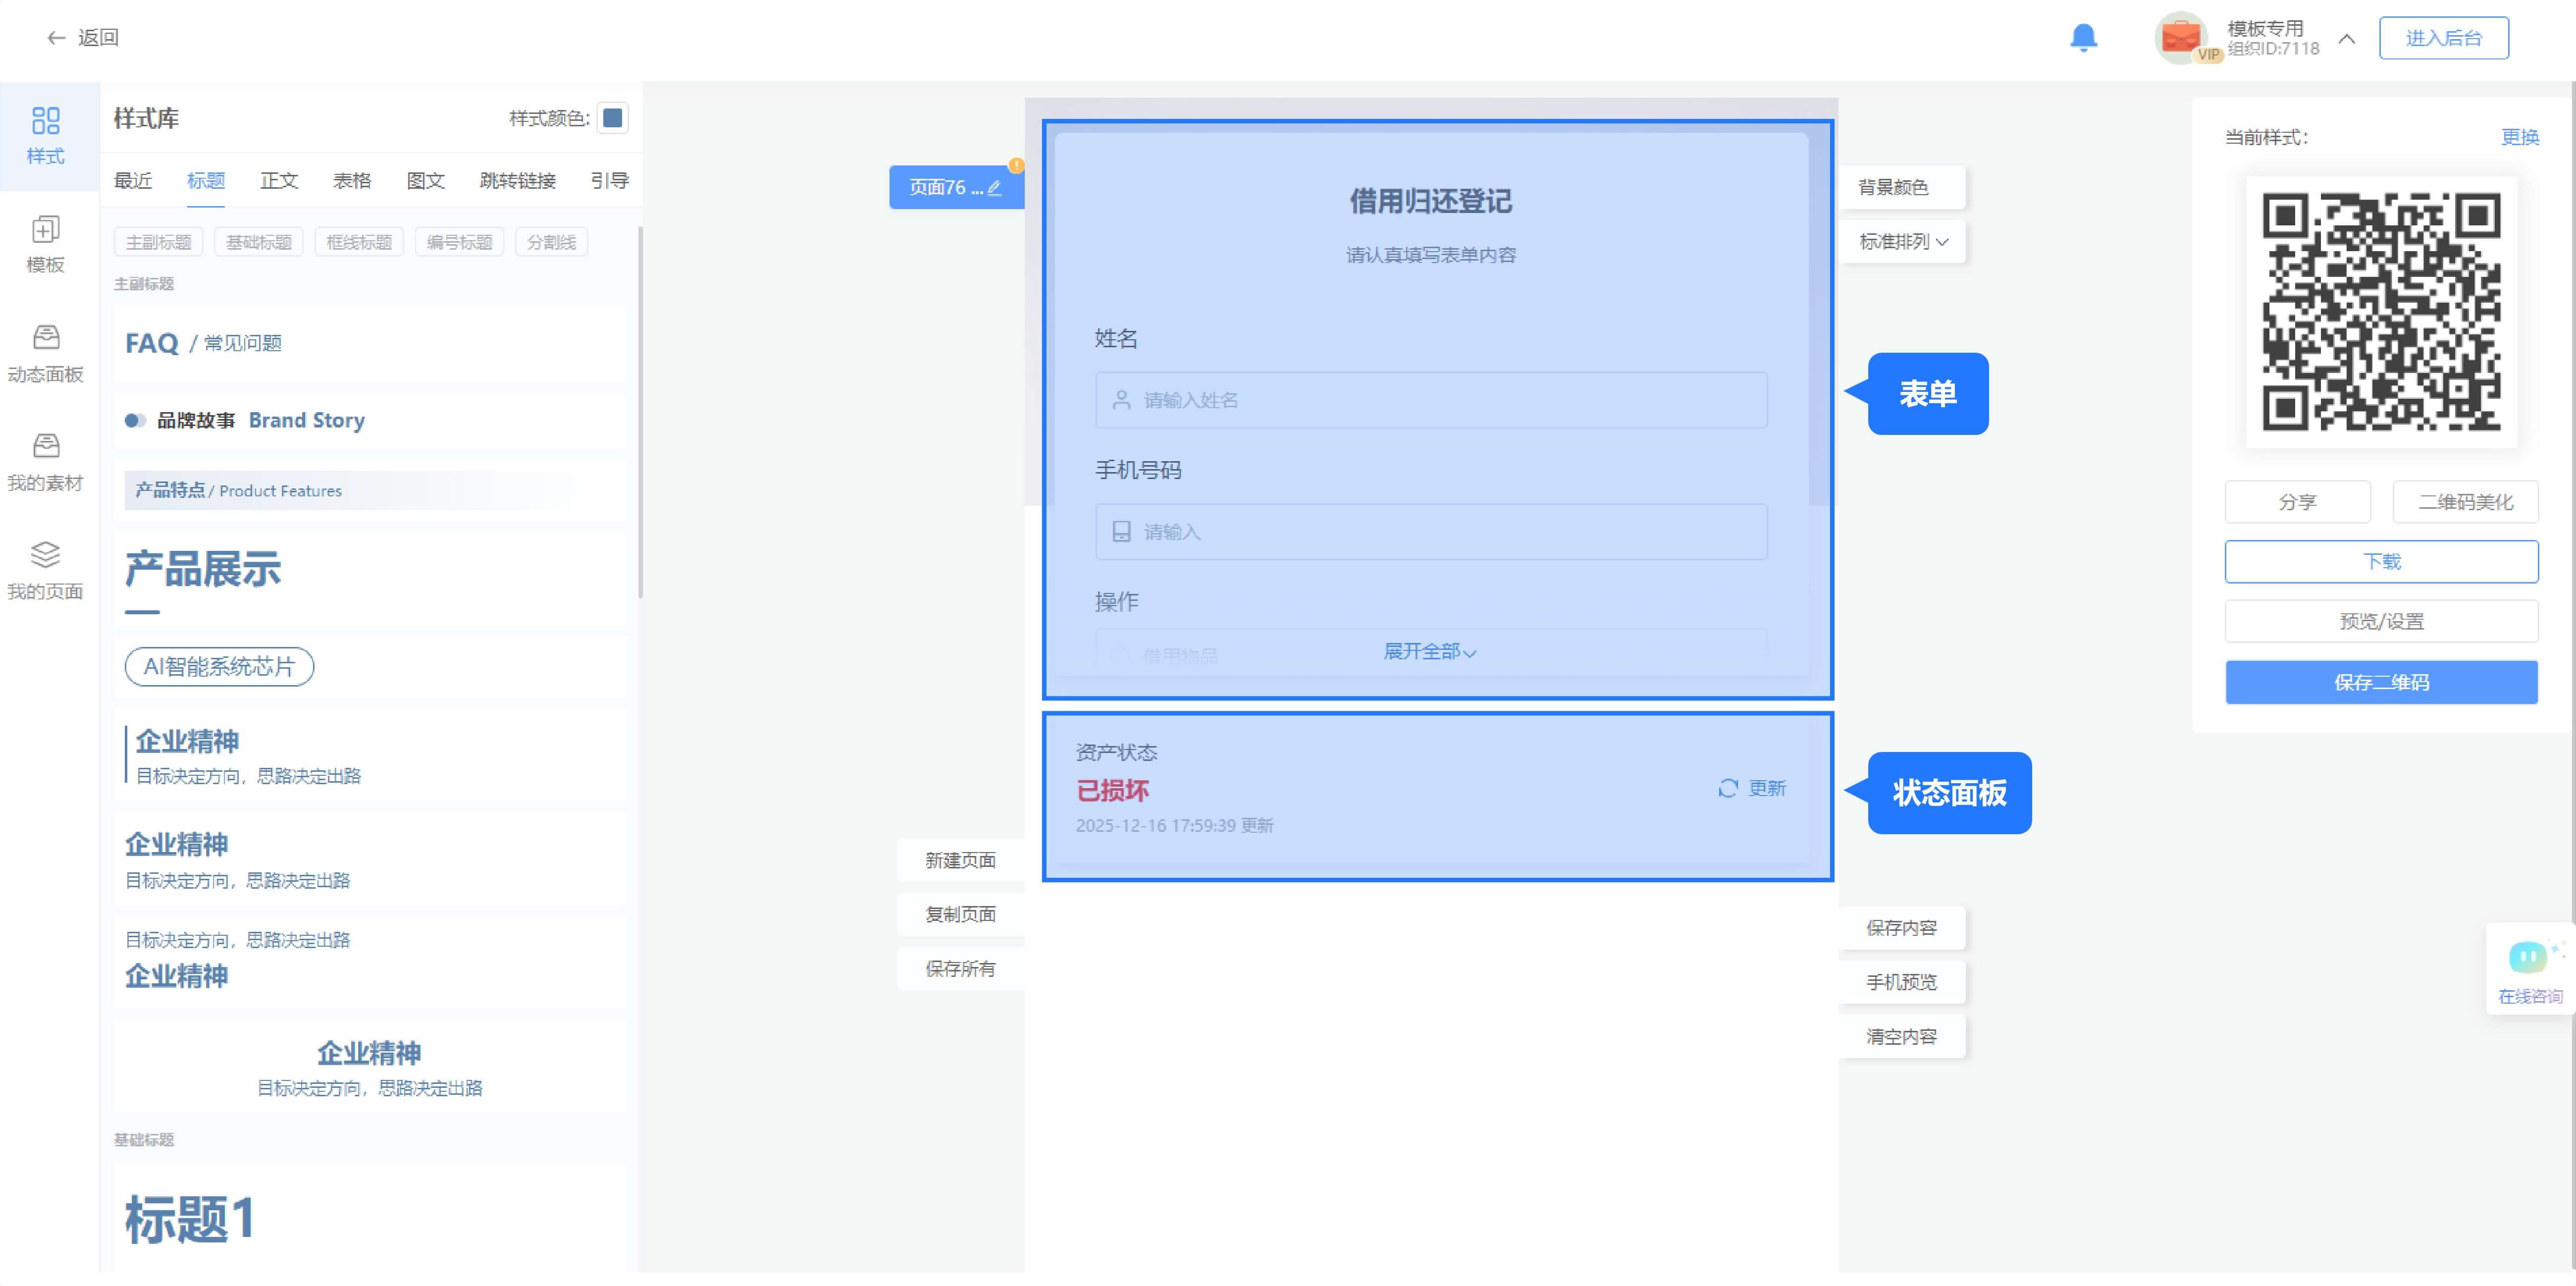
Task: Open 我的素材 in the sidebar
Action: point(45,462)
